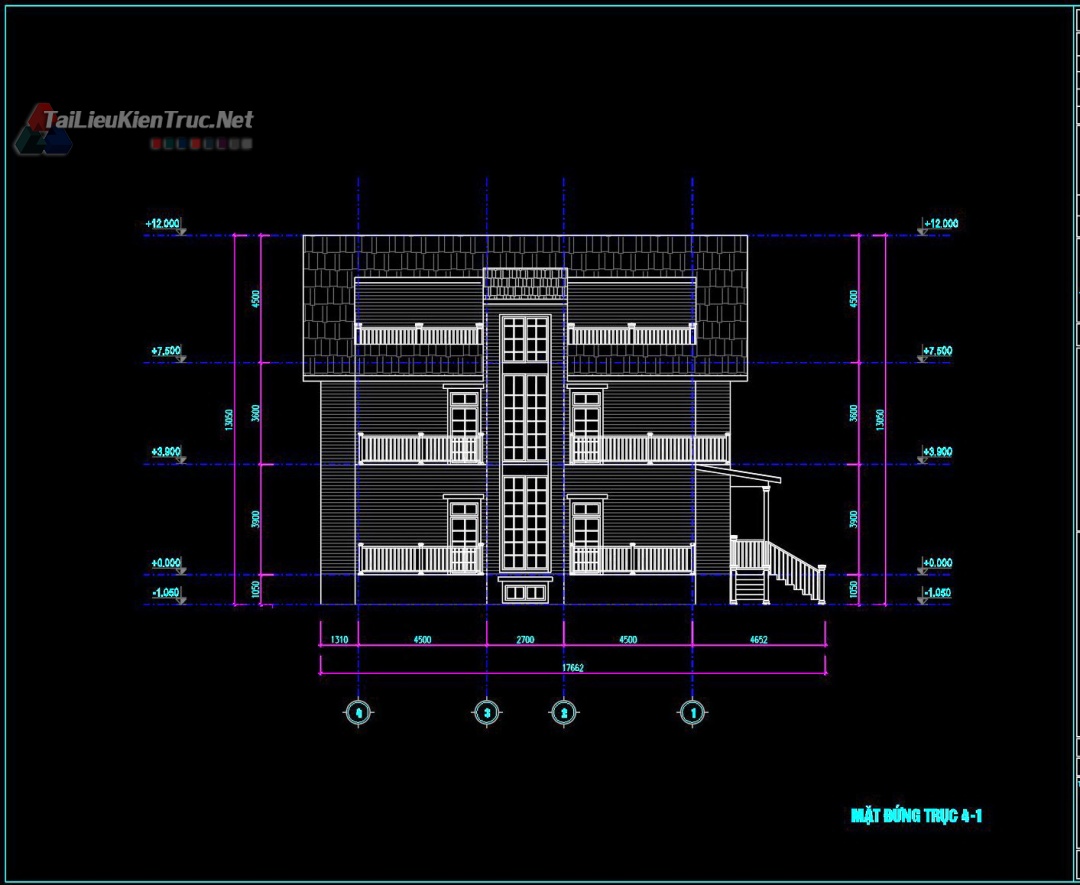1080x885 pixels.
Task: Select the left +3.900 elevation marker
Action: tap(166, 452)
